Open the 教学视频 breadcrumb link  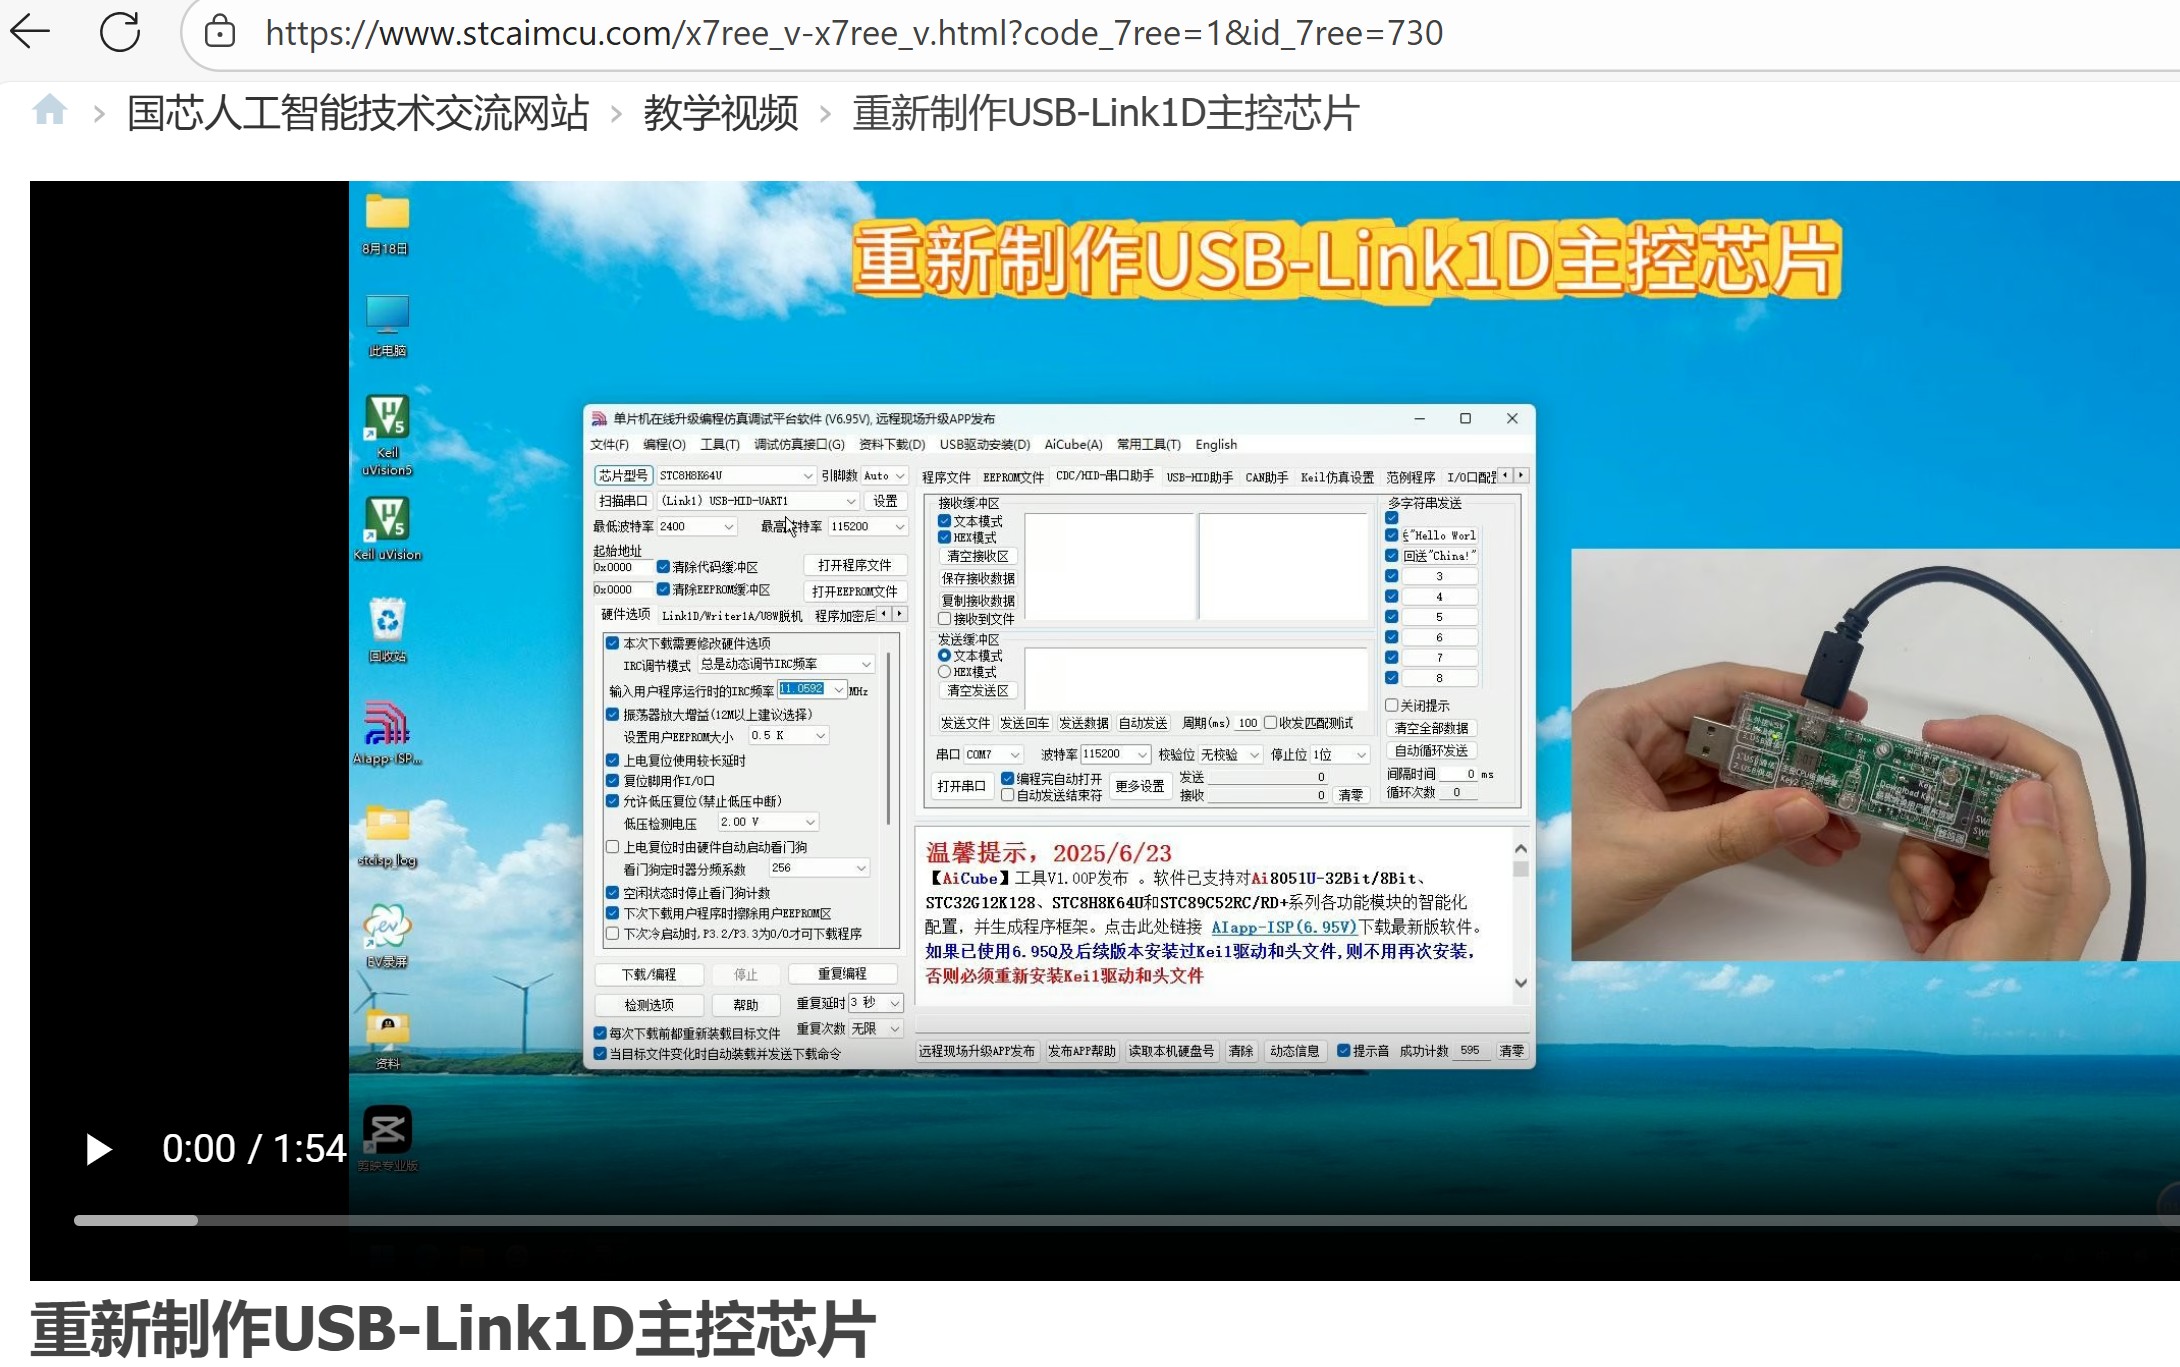[720, 113]
